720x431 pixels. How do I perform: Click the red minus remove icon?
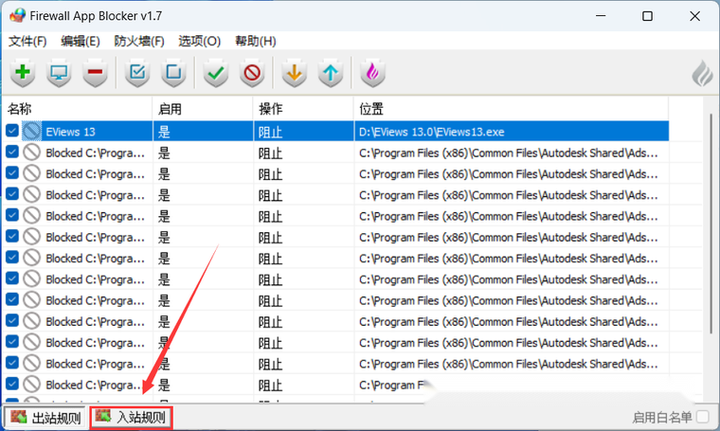click(x=95, y=73)
